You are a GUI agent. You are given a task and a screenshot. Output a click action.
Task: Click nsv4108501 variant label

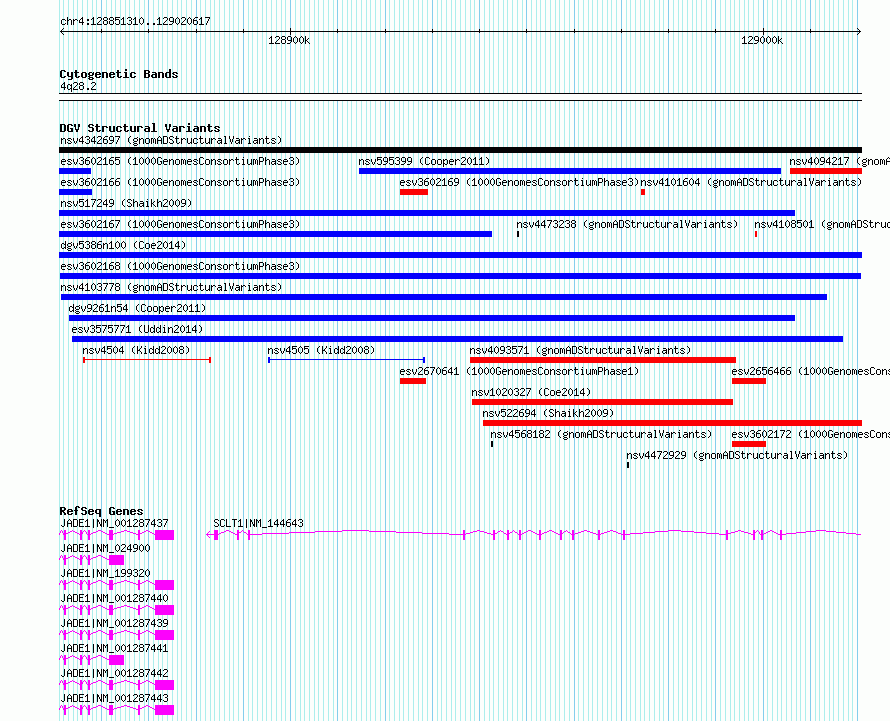click(x=821, y=224)
